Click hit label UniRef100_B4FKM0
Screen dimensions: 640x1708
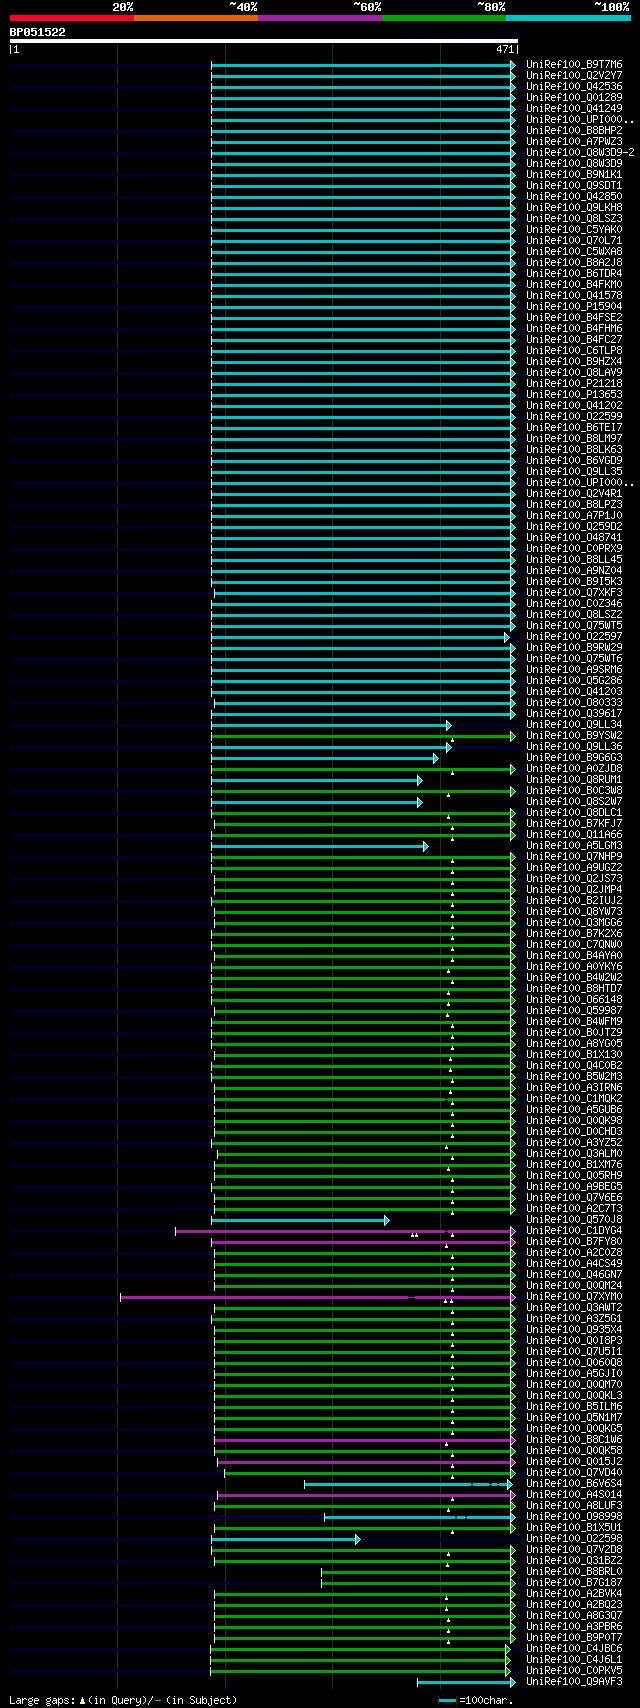coord(574,284)
